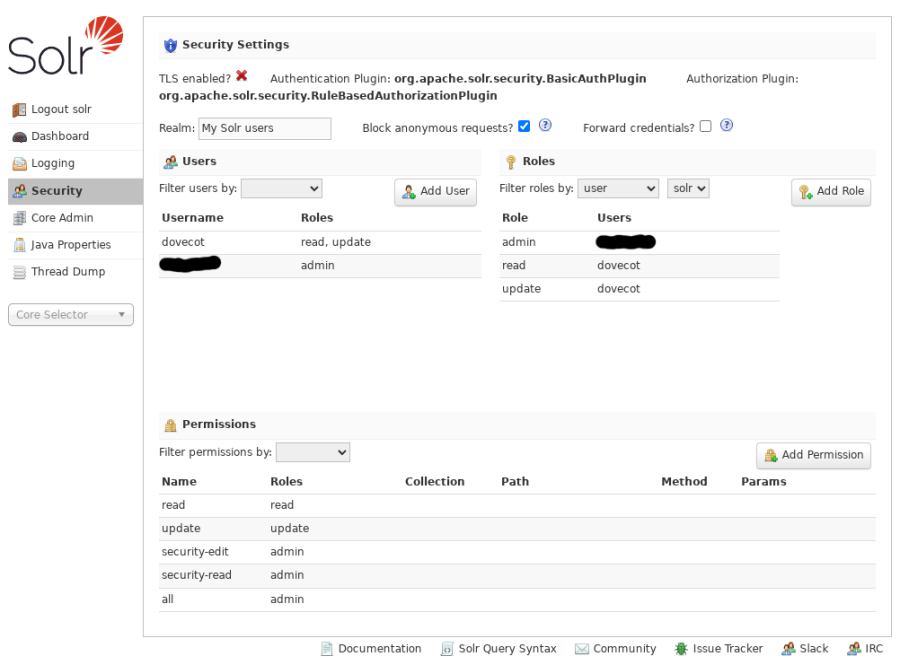The image size is (900, 665).
Task: Click the Realm input field
Action: coord(265,129)
